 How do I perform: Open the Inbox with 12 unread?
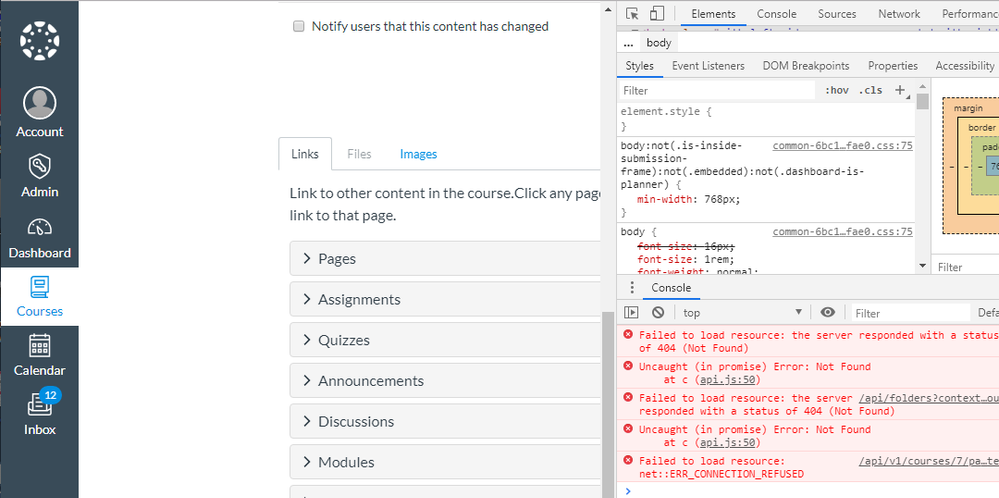click(x=39, y=414)
